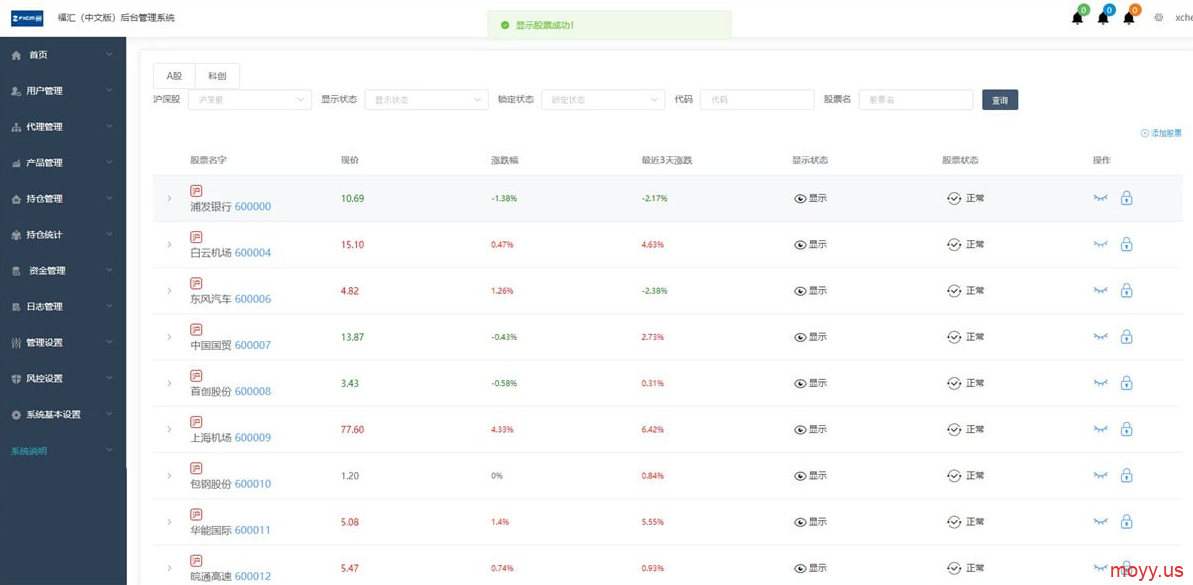The height and width of the screenshot is (585, 1193).
Task: Lock the 白云机场 600004 stock
Action: tap(1127, 245)
